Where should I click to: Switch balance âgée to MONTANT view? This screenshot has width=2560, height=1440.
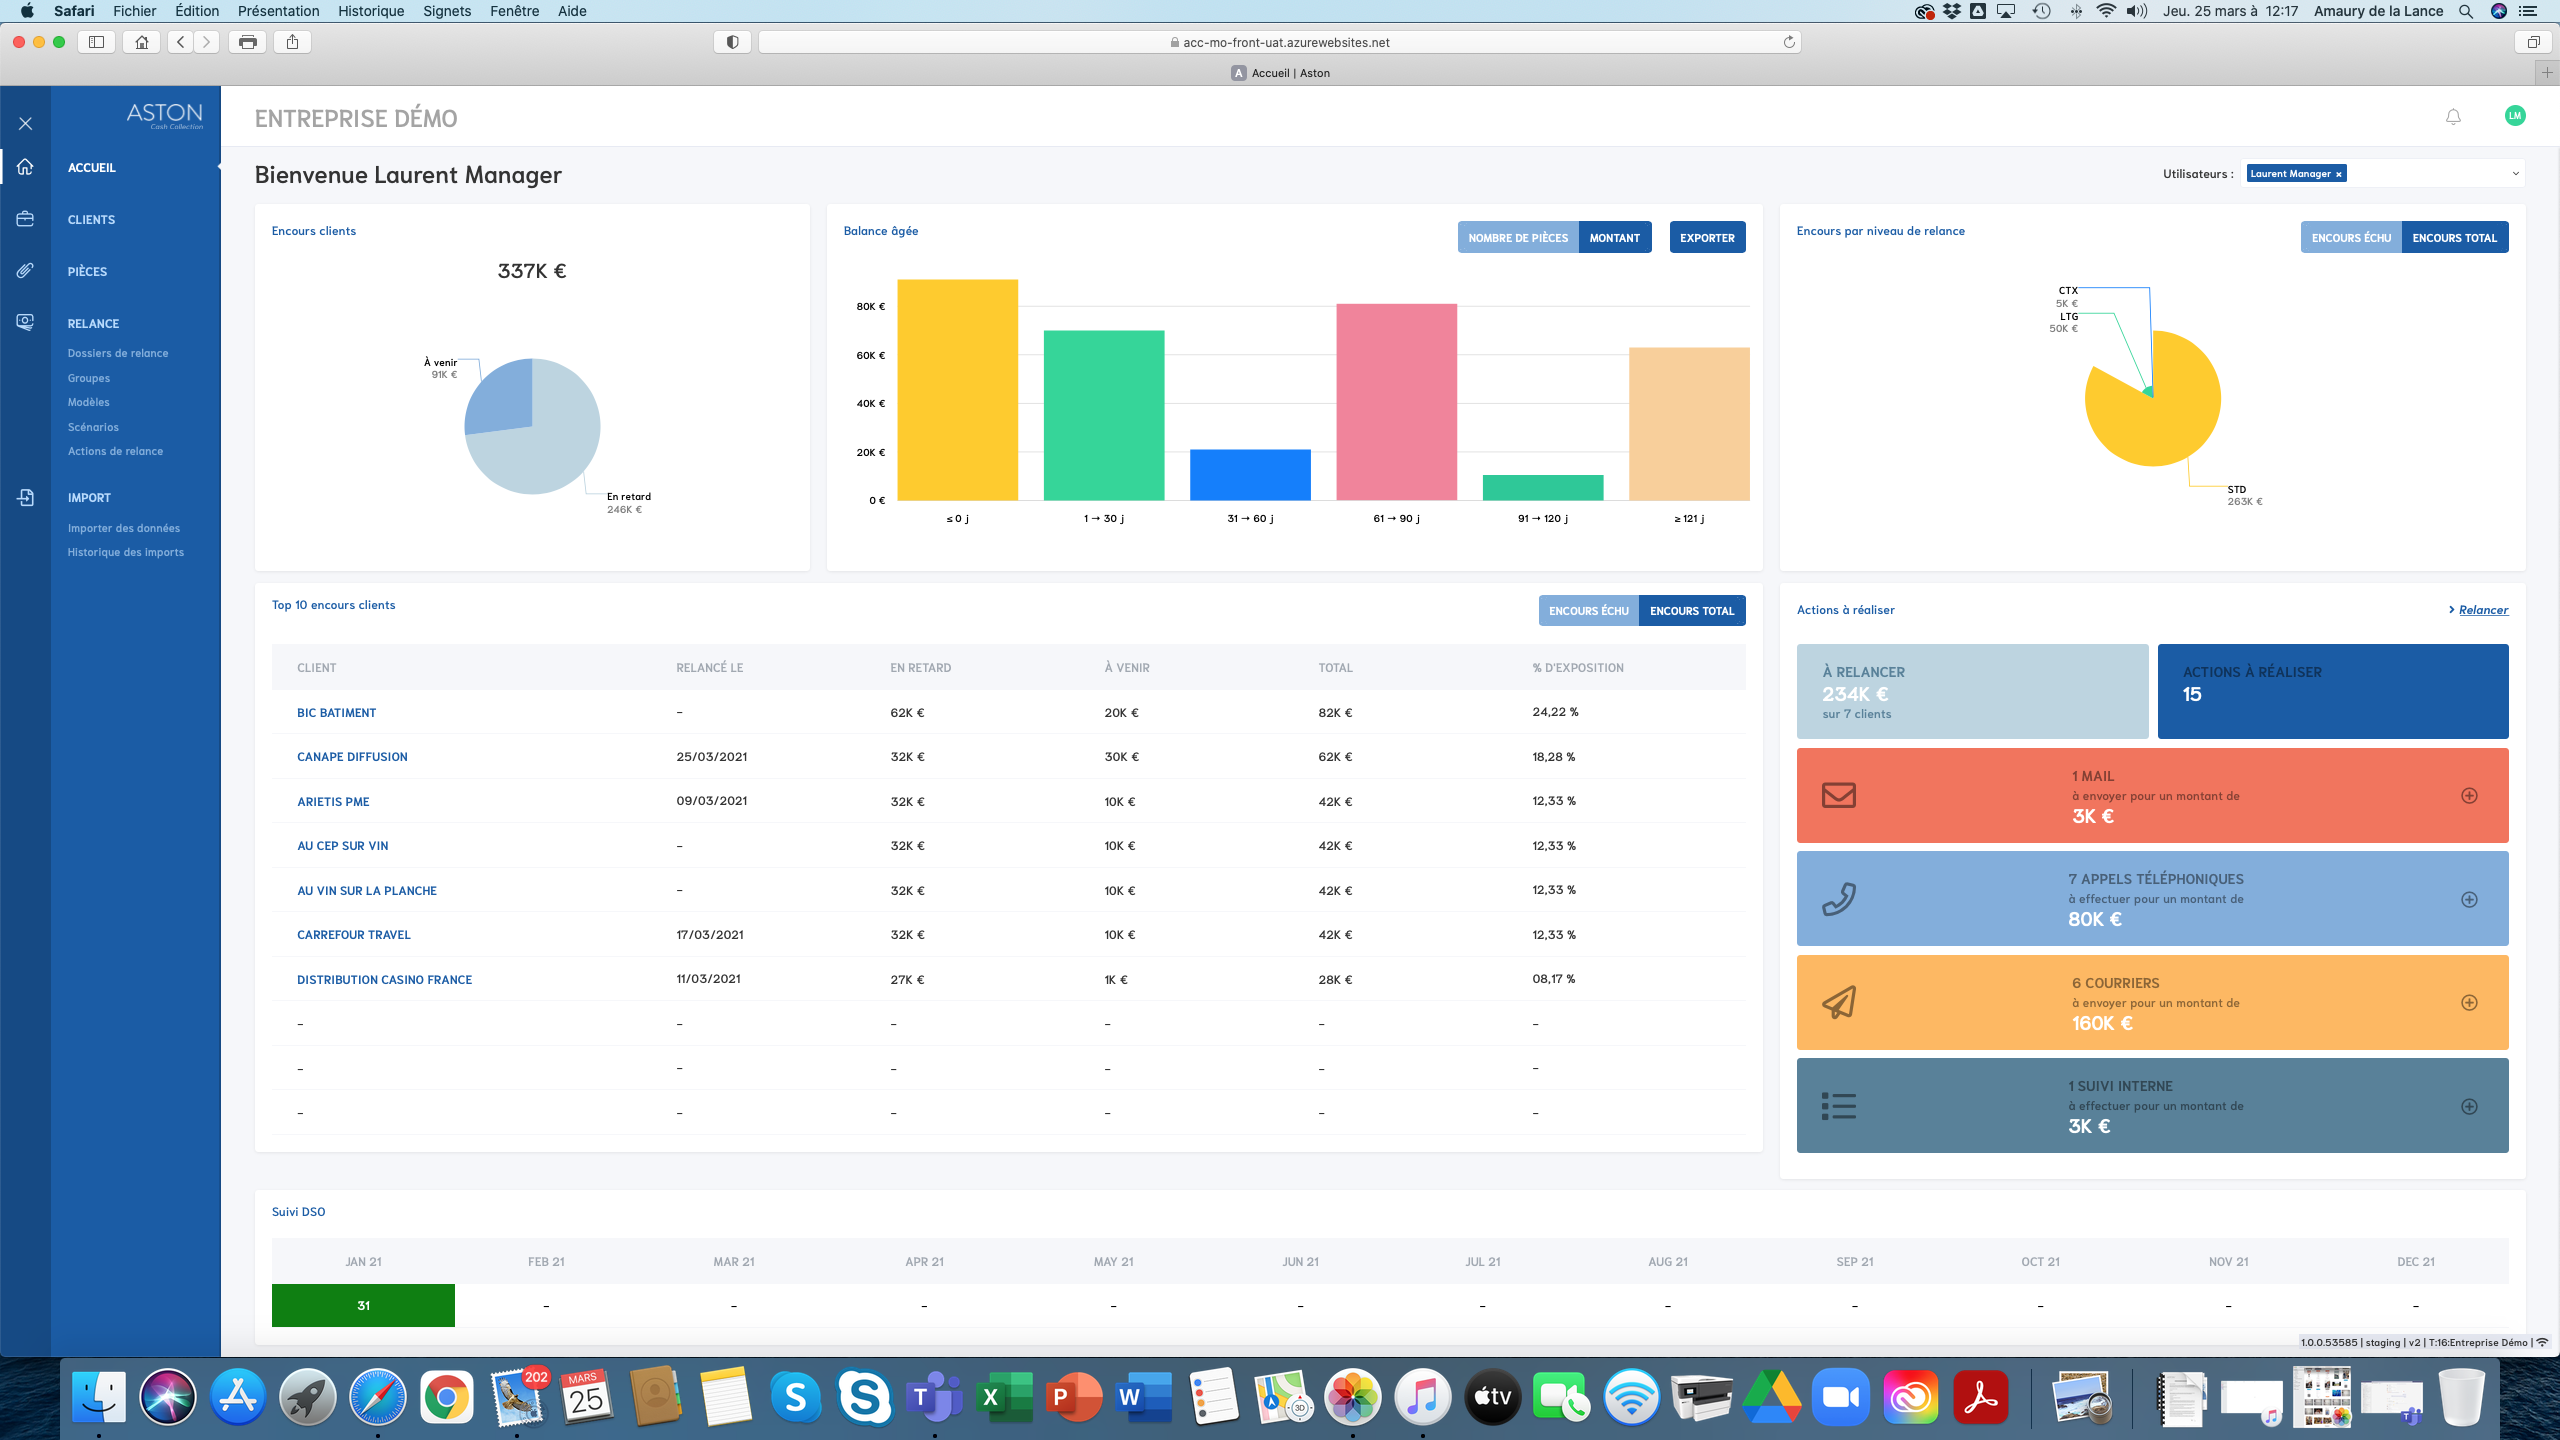(x=1614, y=237)
